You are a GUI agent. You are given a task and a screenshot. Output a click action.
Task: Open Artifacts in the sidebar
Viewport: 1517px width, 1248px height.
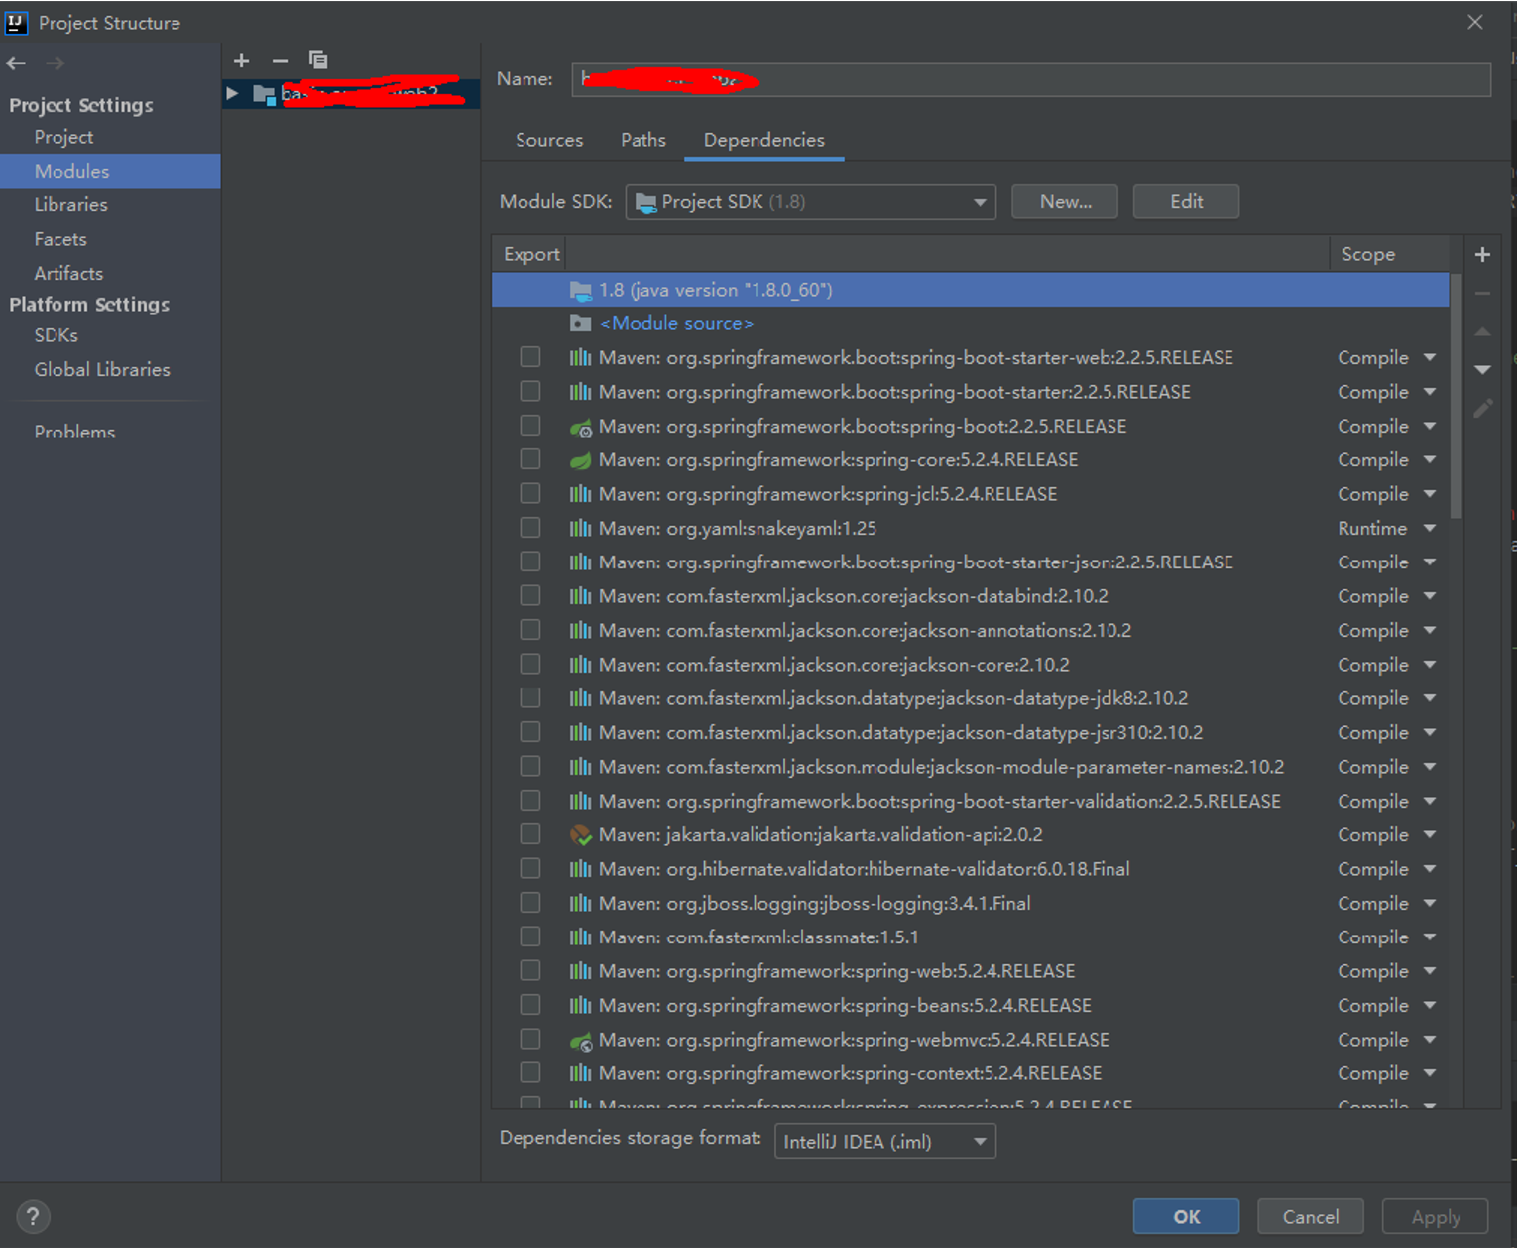[x=69, y=273]
